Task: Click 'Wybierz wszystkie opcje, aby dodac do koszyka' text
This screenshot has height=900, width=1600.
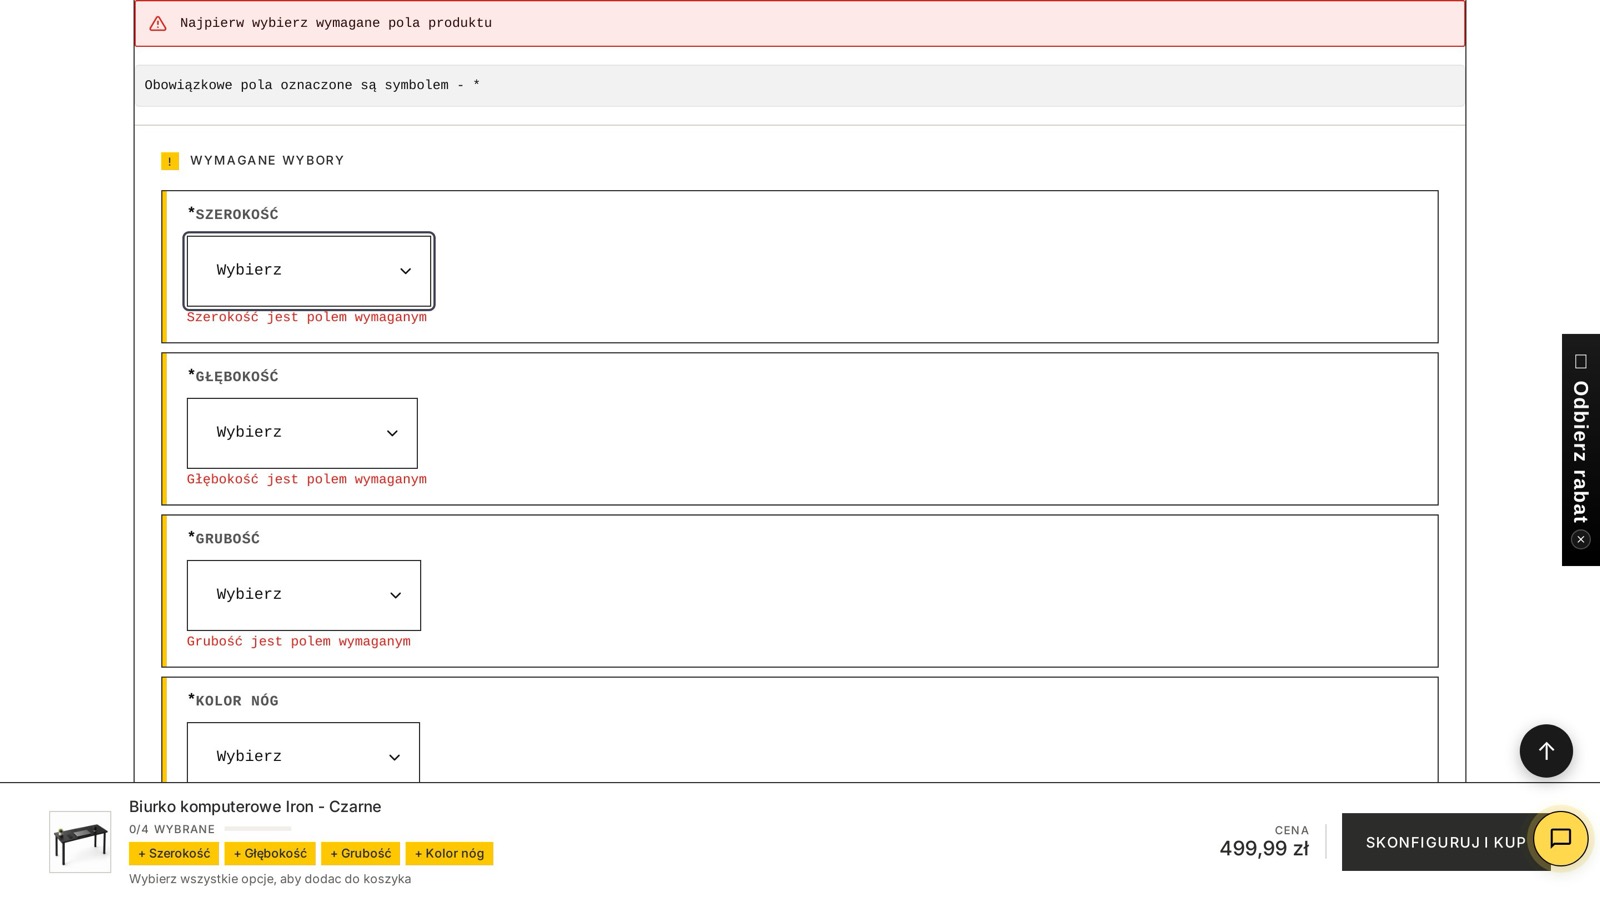Action: point(270,879)
